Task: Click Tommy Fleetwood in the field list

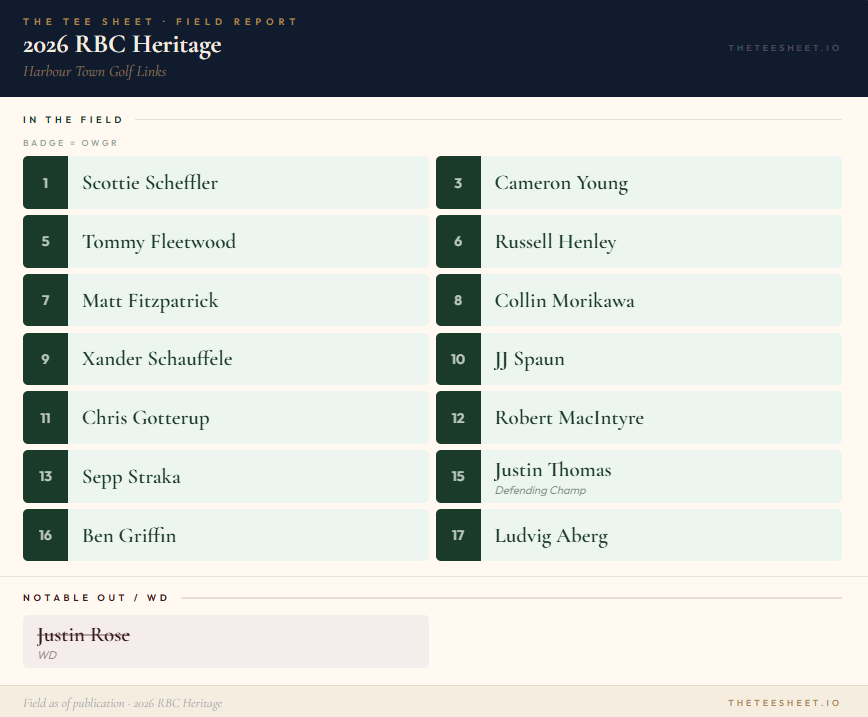Action: click(159, 242)
